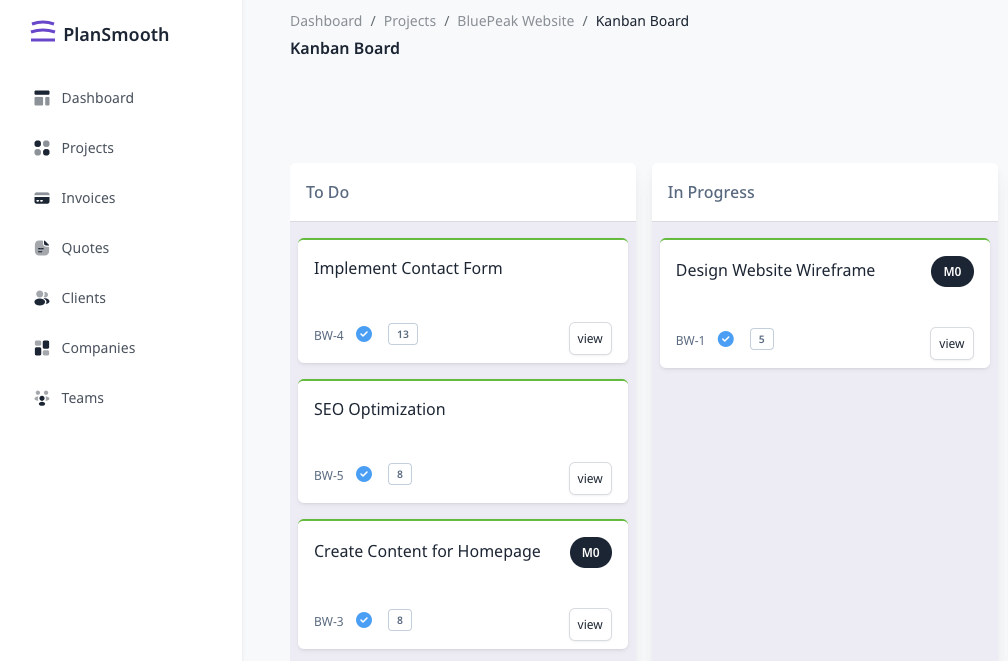The image size is (1008, 661).
Task: Go to Dashboard via breadcrumb
Action: pyautogui.click(x=326, y=21)
